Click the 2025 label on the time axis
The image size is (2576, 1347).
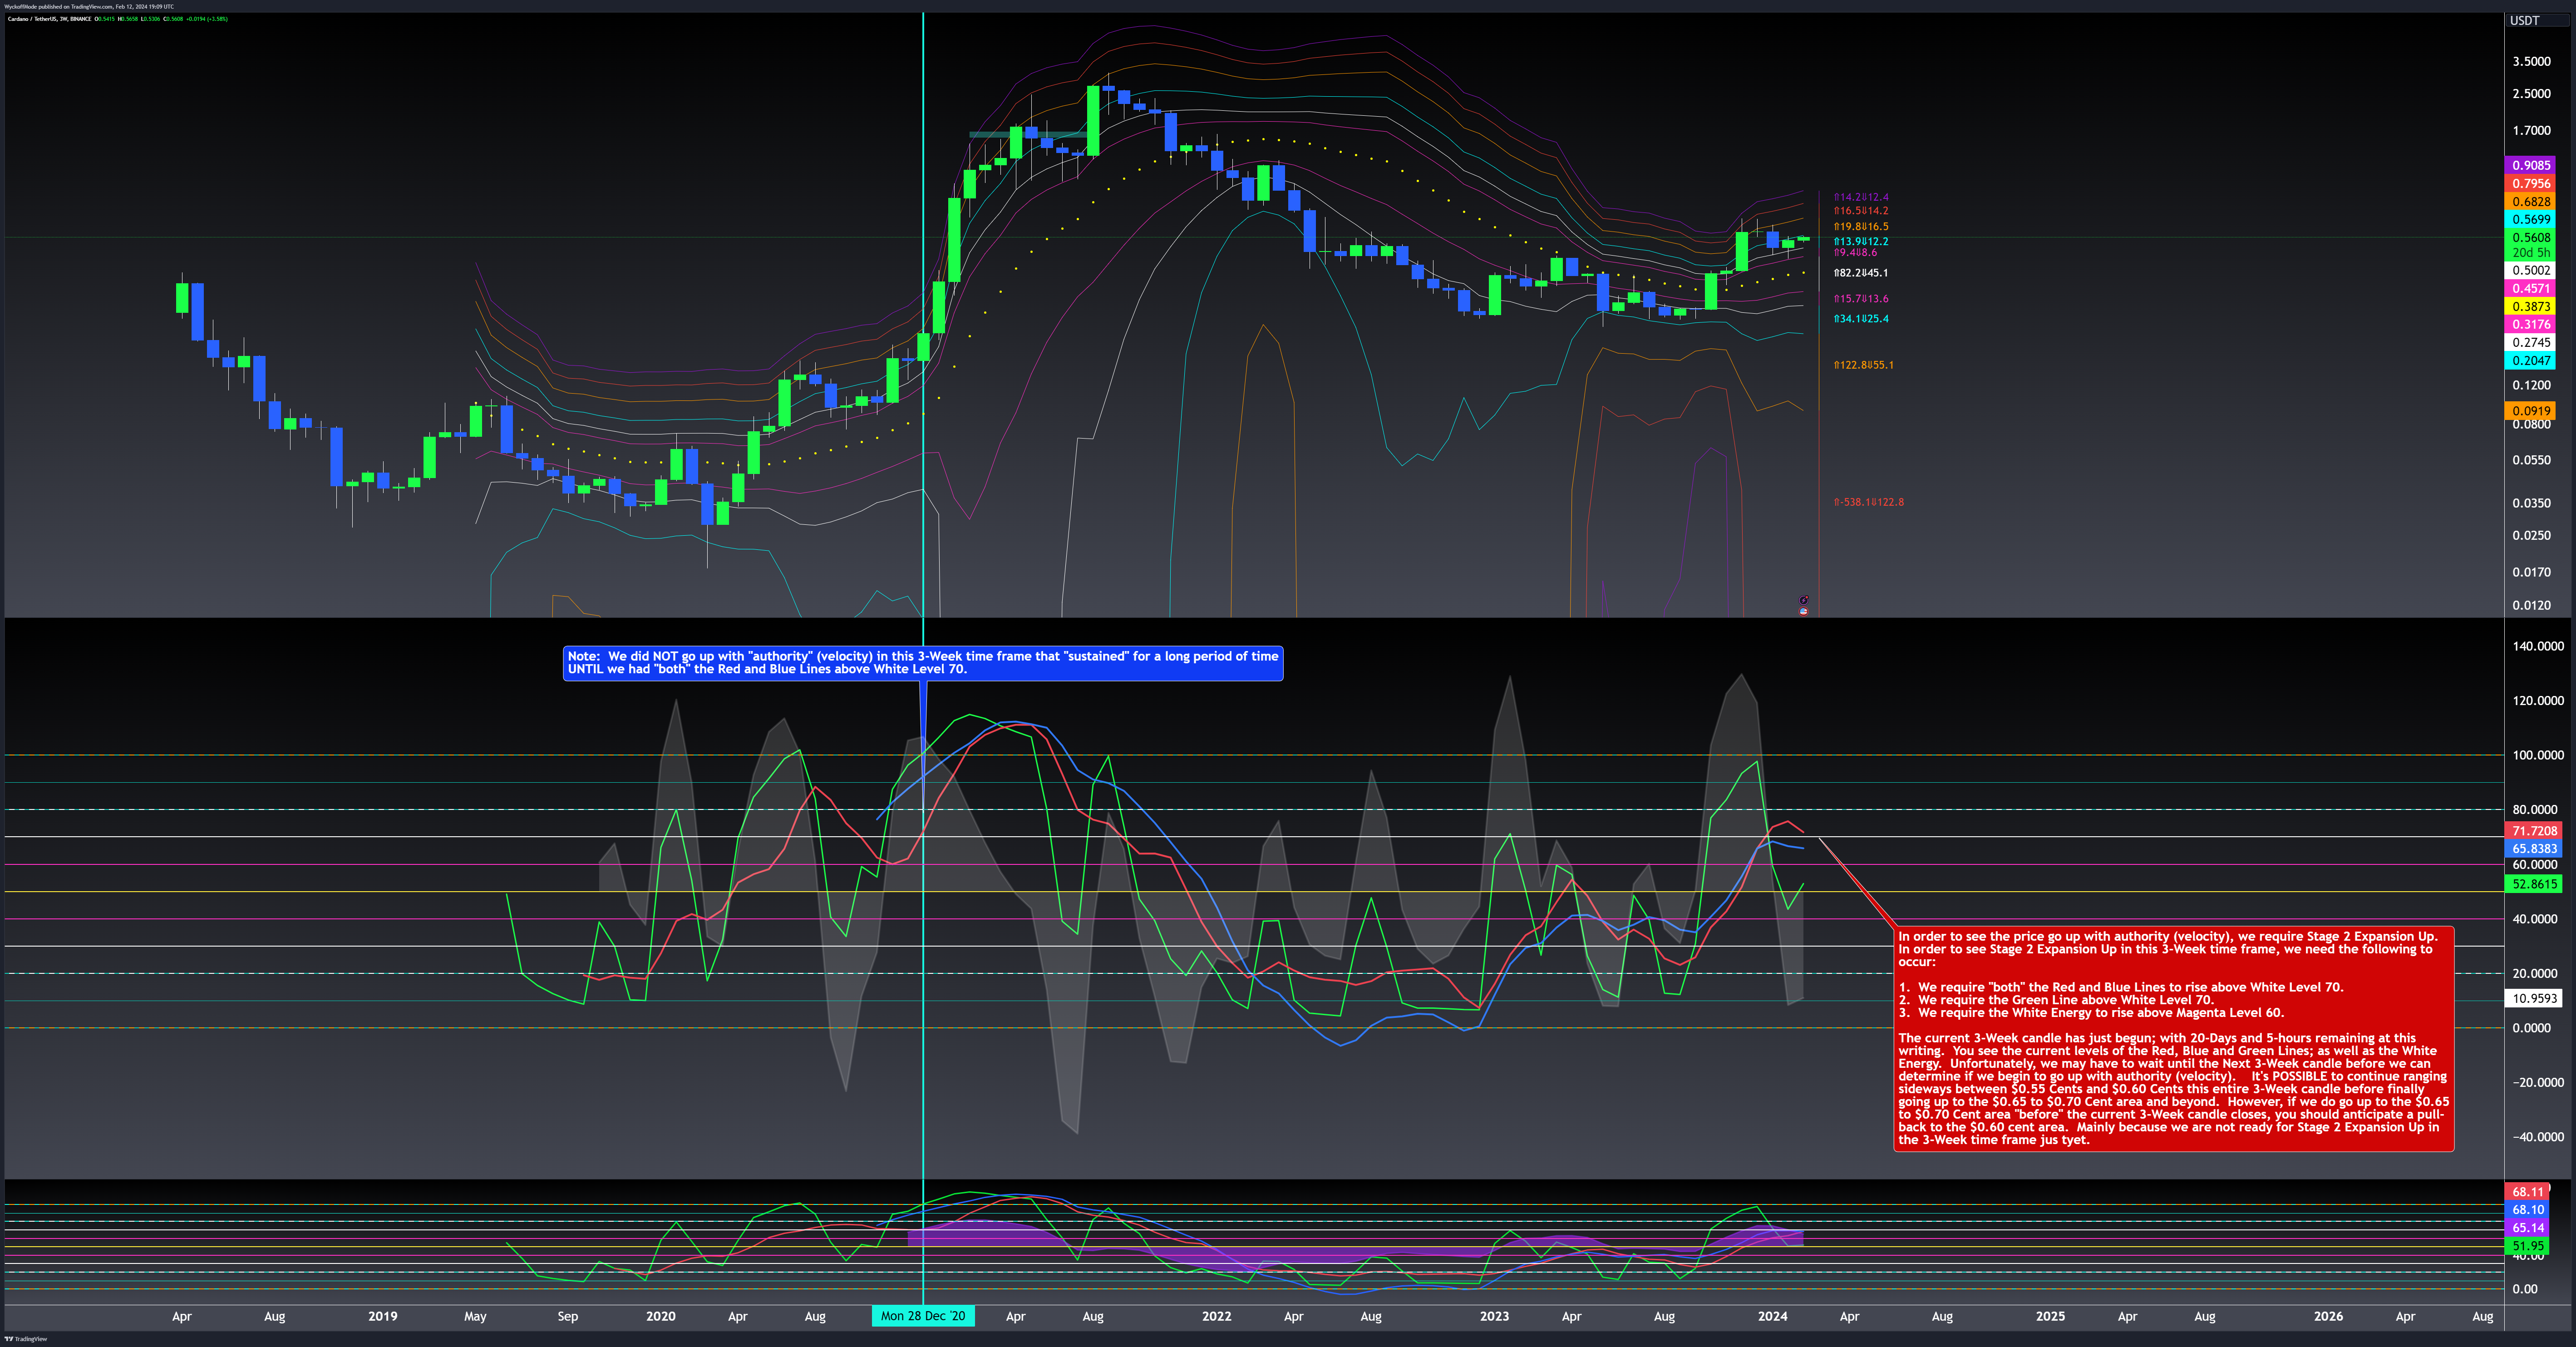[2051, 1316]
